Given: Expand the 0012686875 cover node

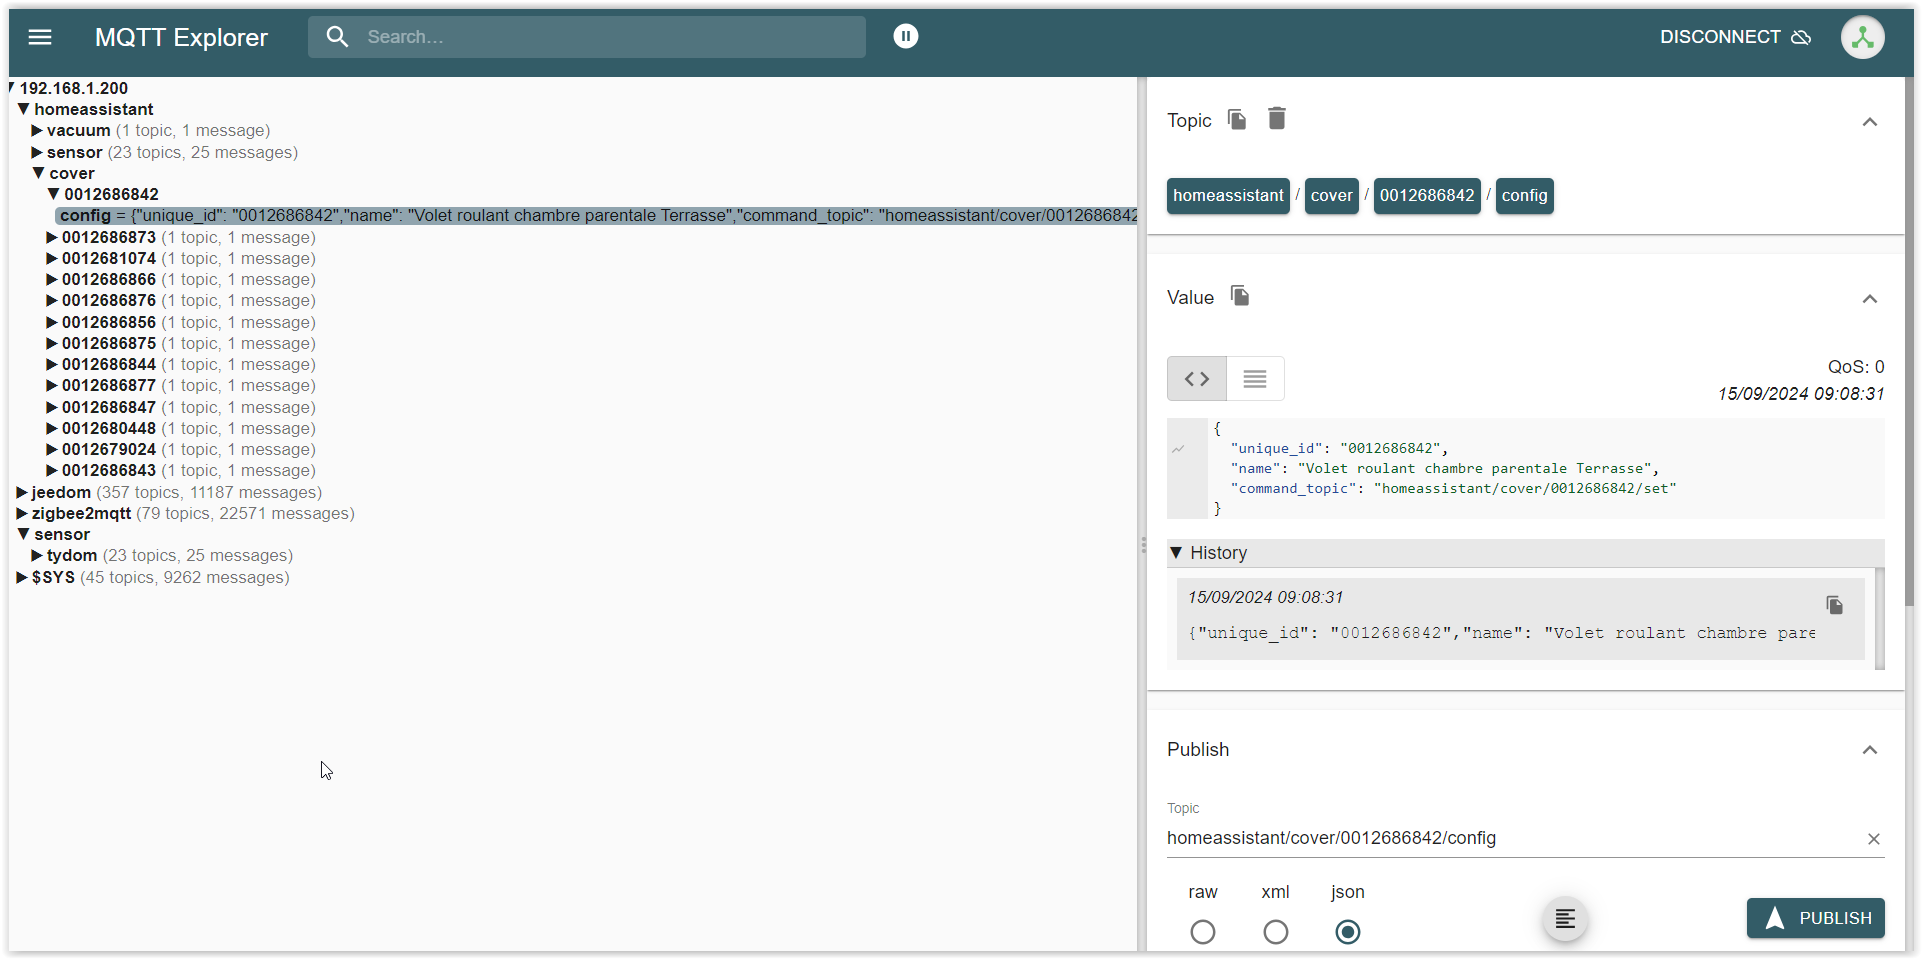Looking at the screenshot, I should pyautogui.click(x=52, y=343).
